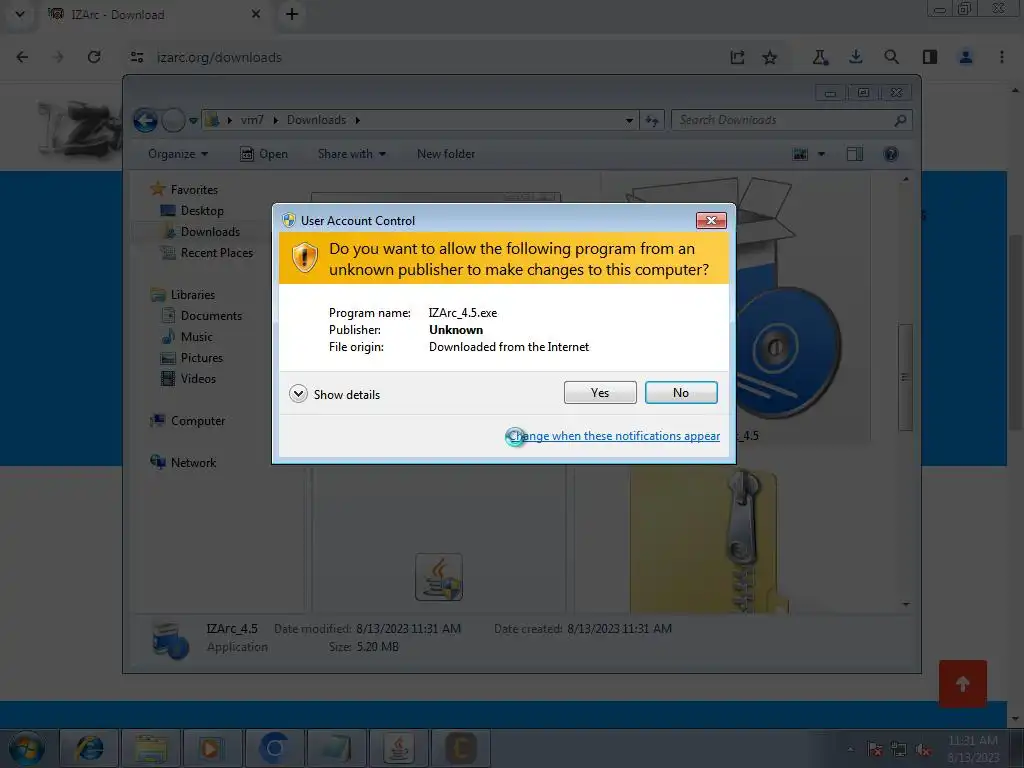Click the site information icon in address bar
The width and height of the screenshot is (1024, 768).
tap(137, 57)
